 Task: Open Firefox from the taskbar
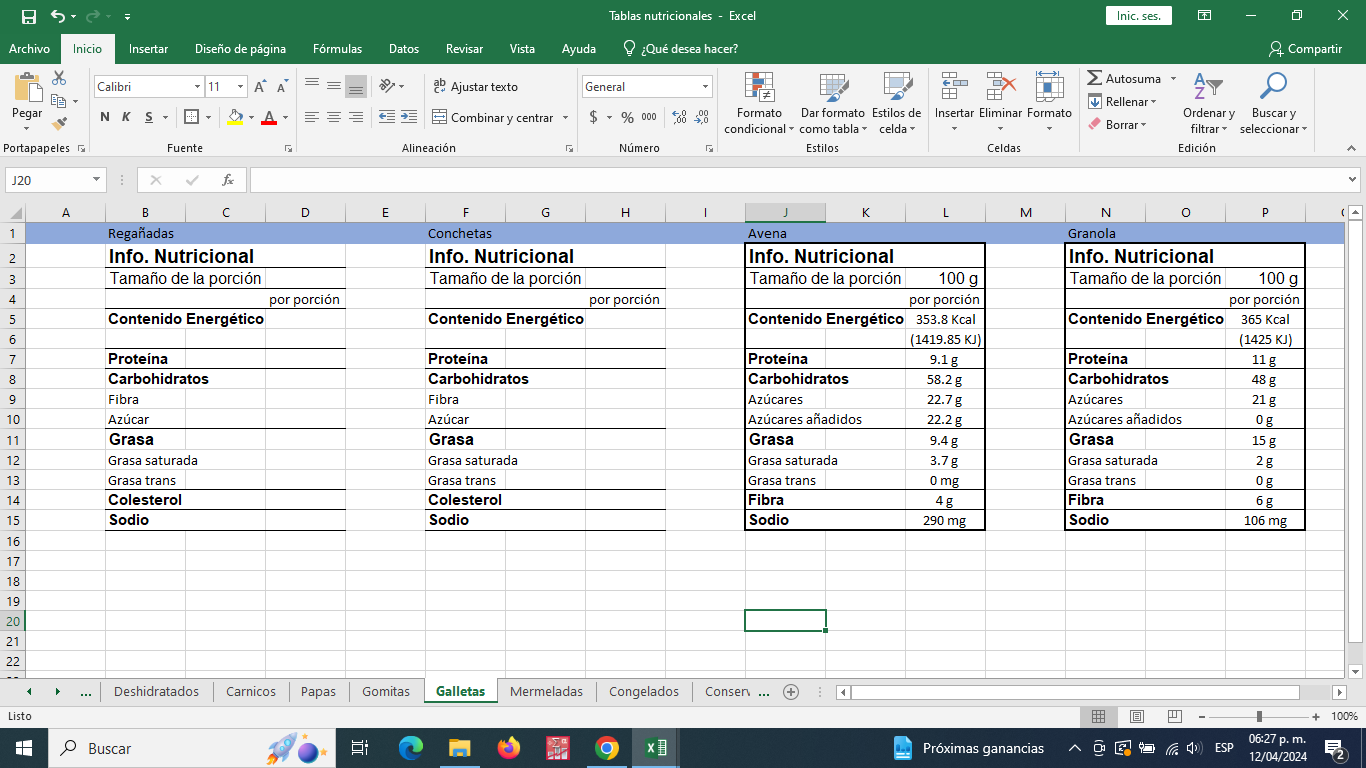click(509, 748)
